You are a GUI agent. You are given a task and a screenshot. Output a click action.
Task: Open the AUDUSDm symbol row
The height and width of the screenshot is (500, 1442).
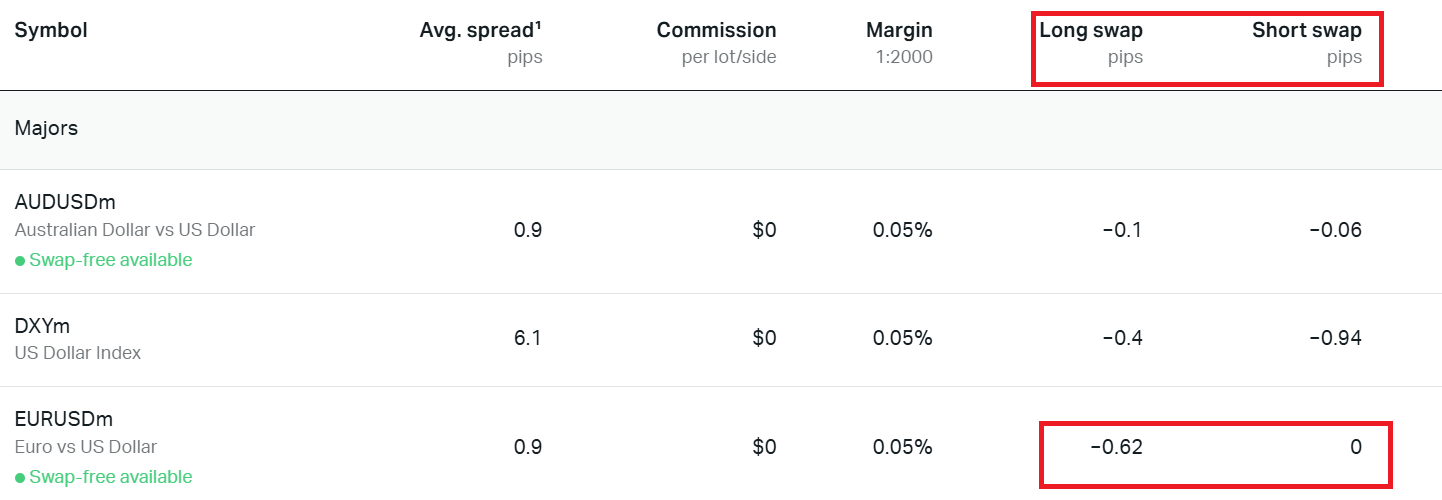65,203
